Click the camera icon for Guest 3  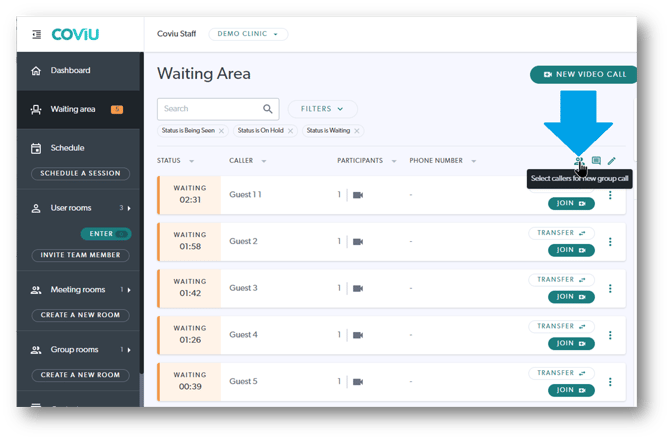coord(358,288)
